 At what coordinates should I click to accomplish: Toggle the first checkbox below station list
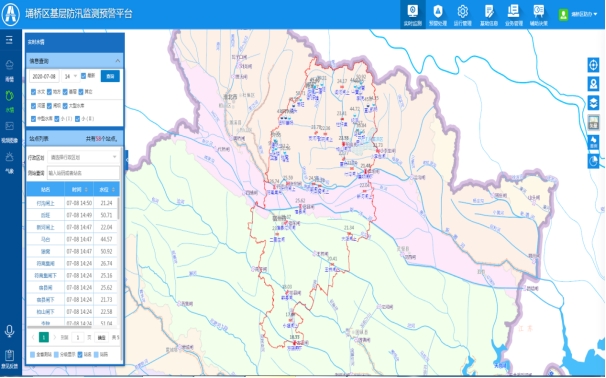tap(32, 354)
